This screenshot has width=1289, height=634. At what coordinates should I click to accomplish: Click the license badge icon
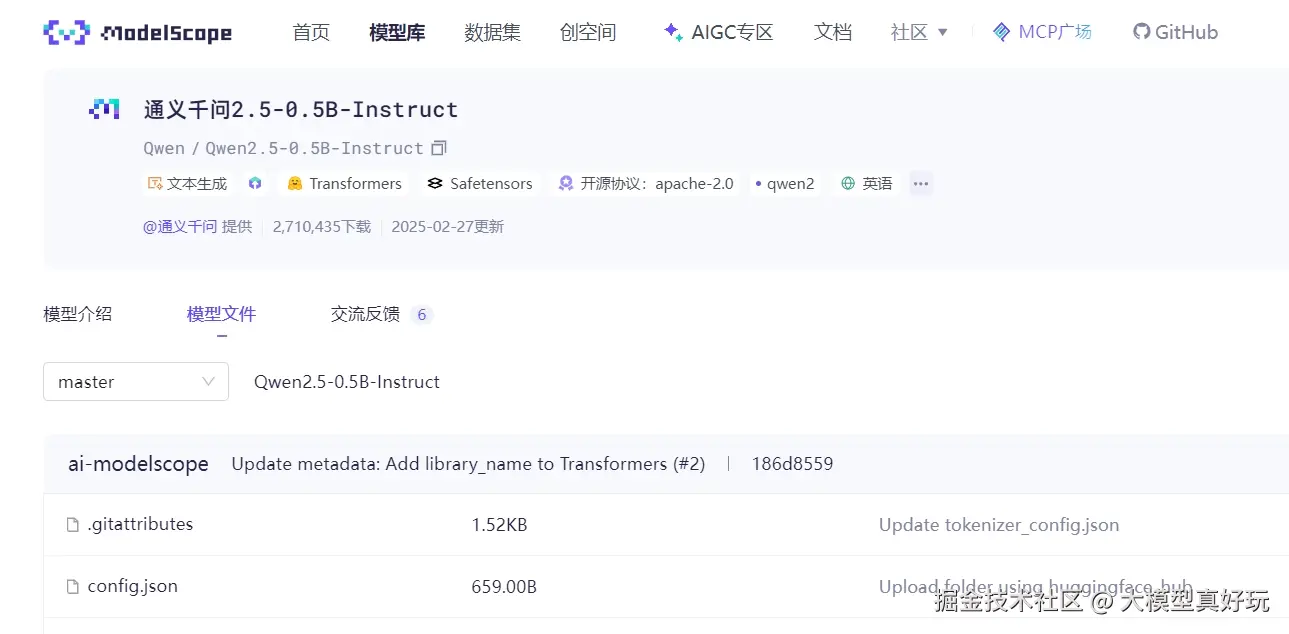[x=566, y=184]
